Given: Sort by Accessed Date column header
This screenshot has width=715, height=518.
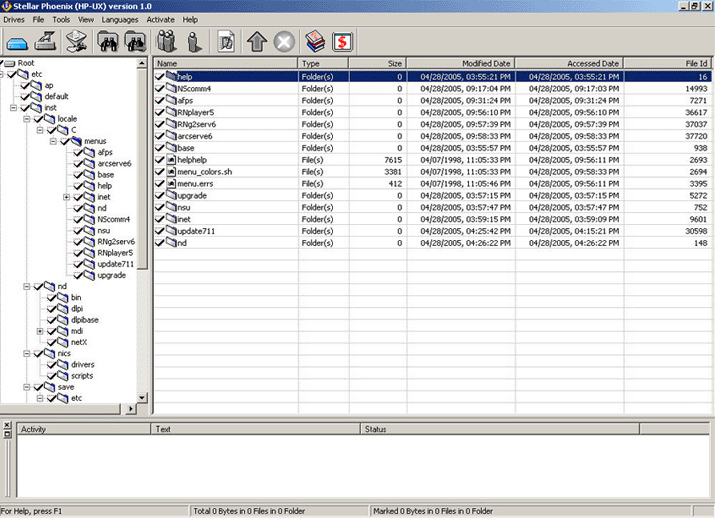Looking at the screenshot, I should tap(569, 63).
